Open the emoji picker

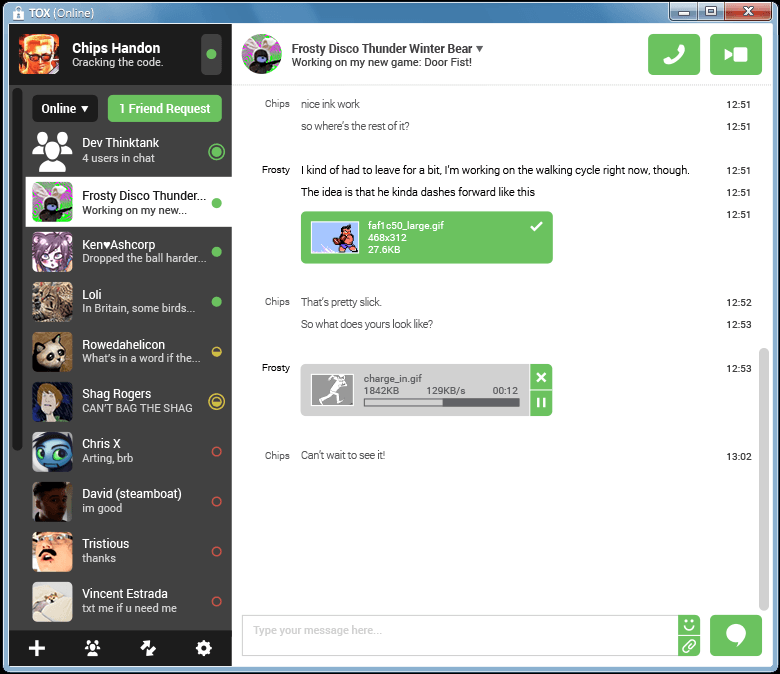coord(688,625)
